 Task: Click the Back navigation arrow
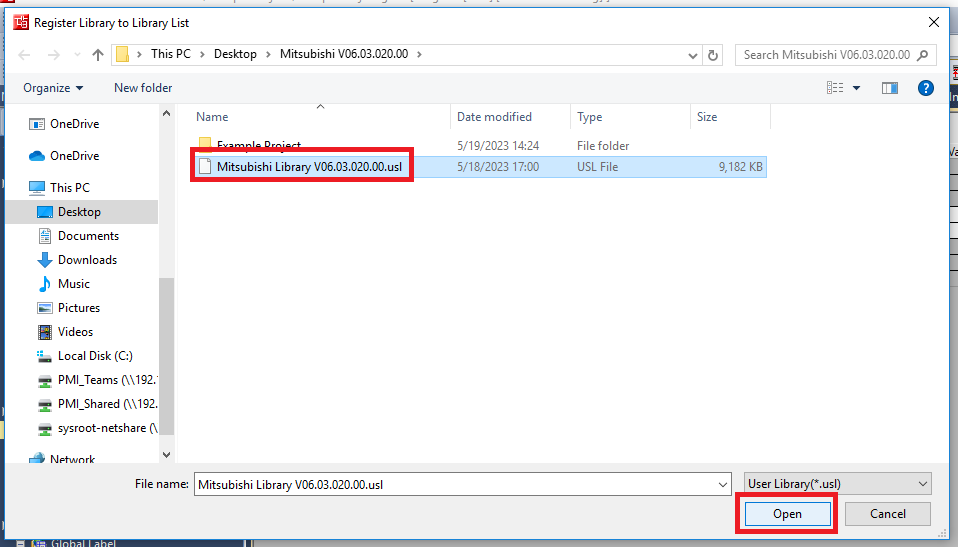[26, 54]
